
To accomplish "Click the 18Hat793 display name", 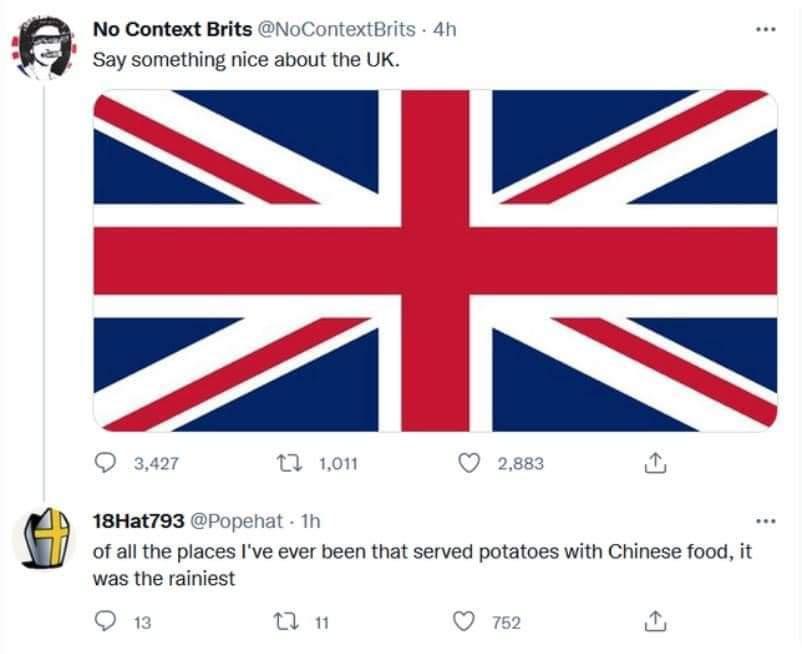I will click(138, 521).
